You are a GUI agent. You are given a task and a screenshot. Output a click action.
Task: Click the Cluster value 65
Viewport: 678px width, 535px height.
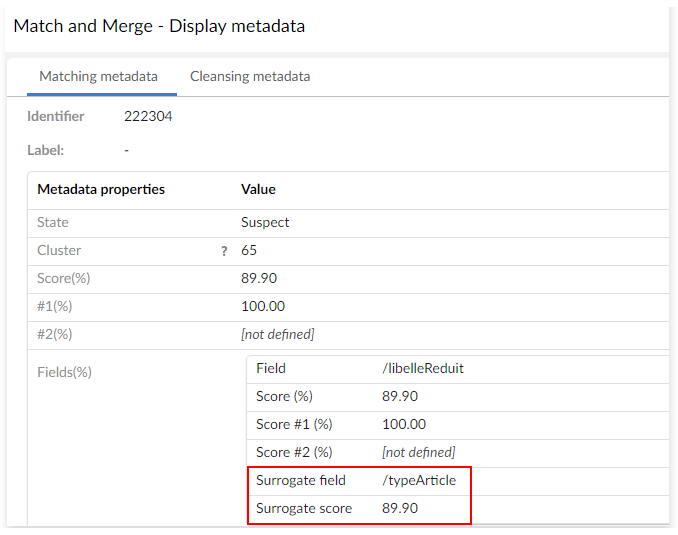(x=249, y=250)
